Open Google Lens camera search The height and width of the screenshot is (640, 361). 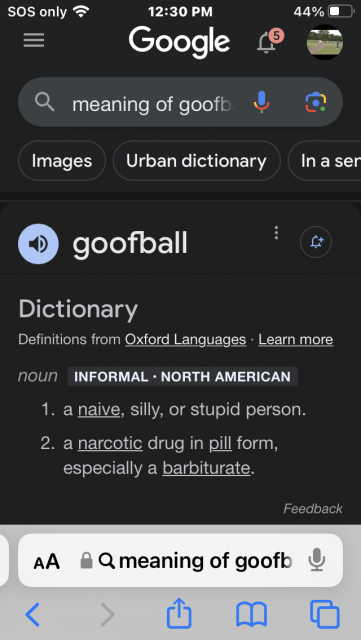click(x=316, y=102)
